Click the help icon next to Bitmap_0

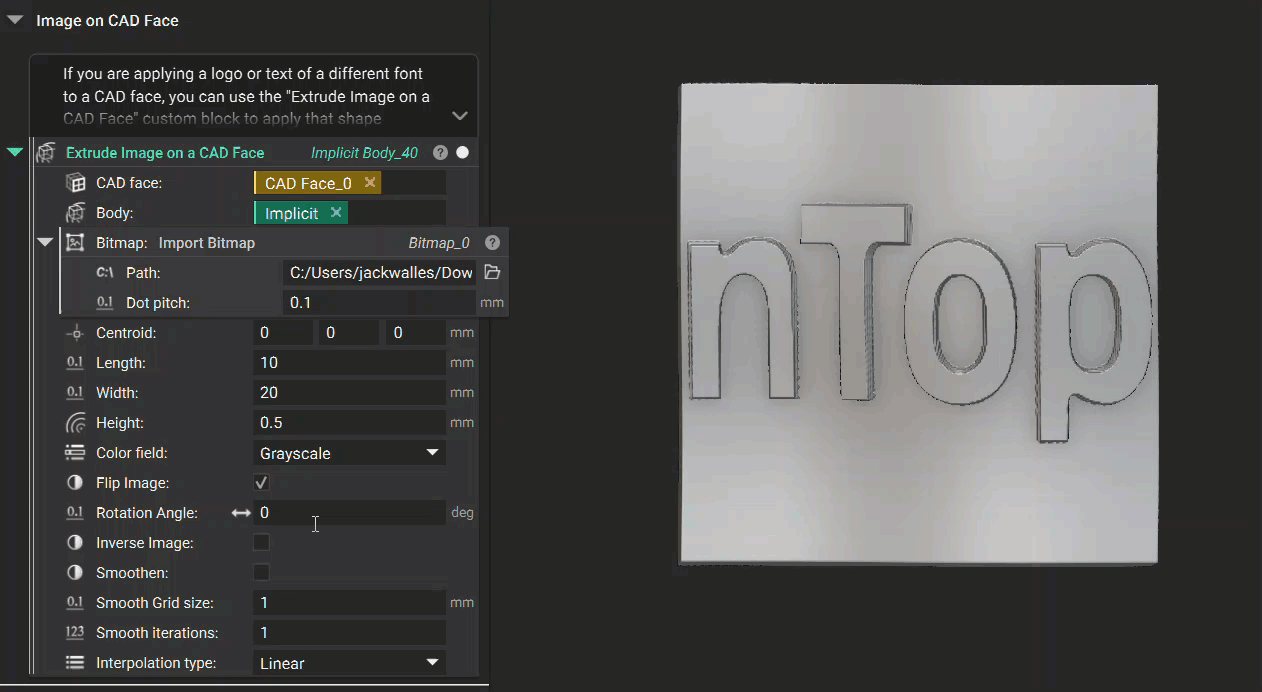(x=492, y=242)
